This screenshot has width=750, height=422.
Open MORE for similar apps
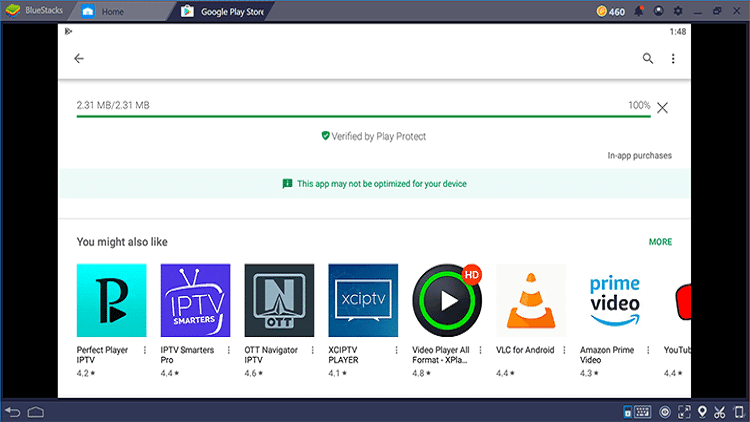(660, 242)
